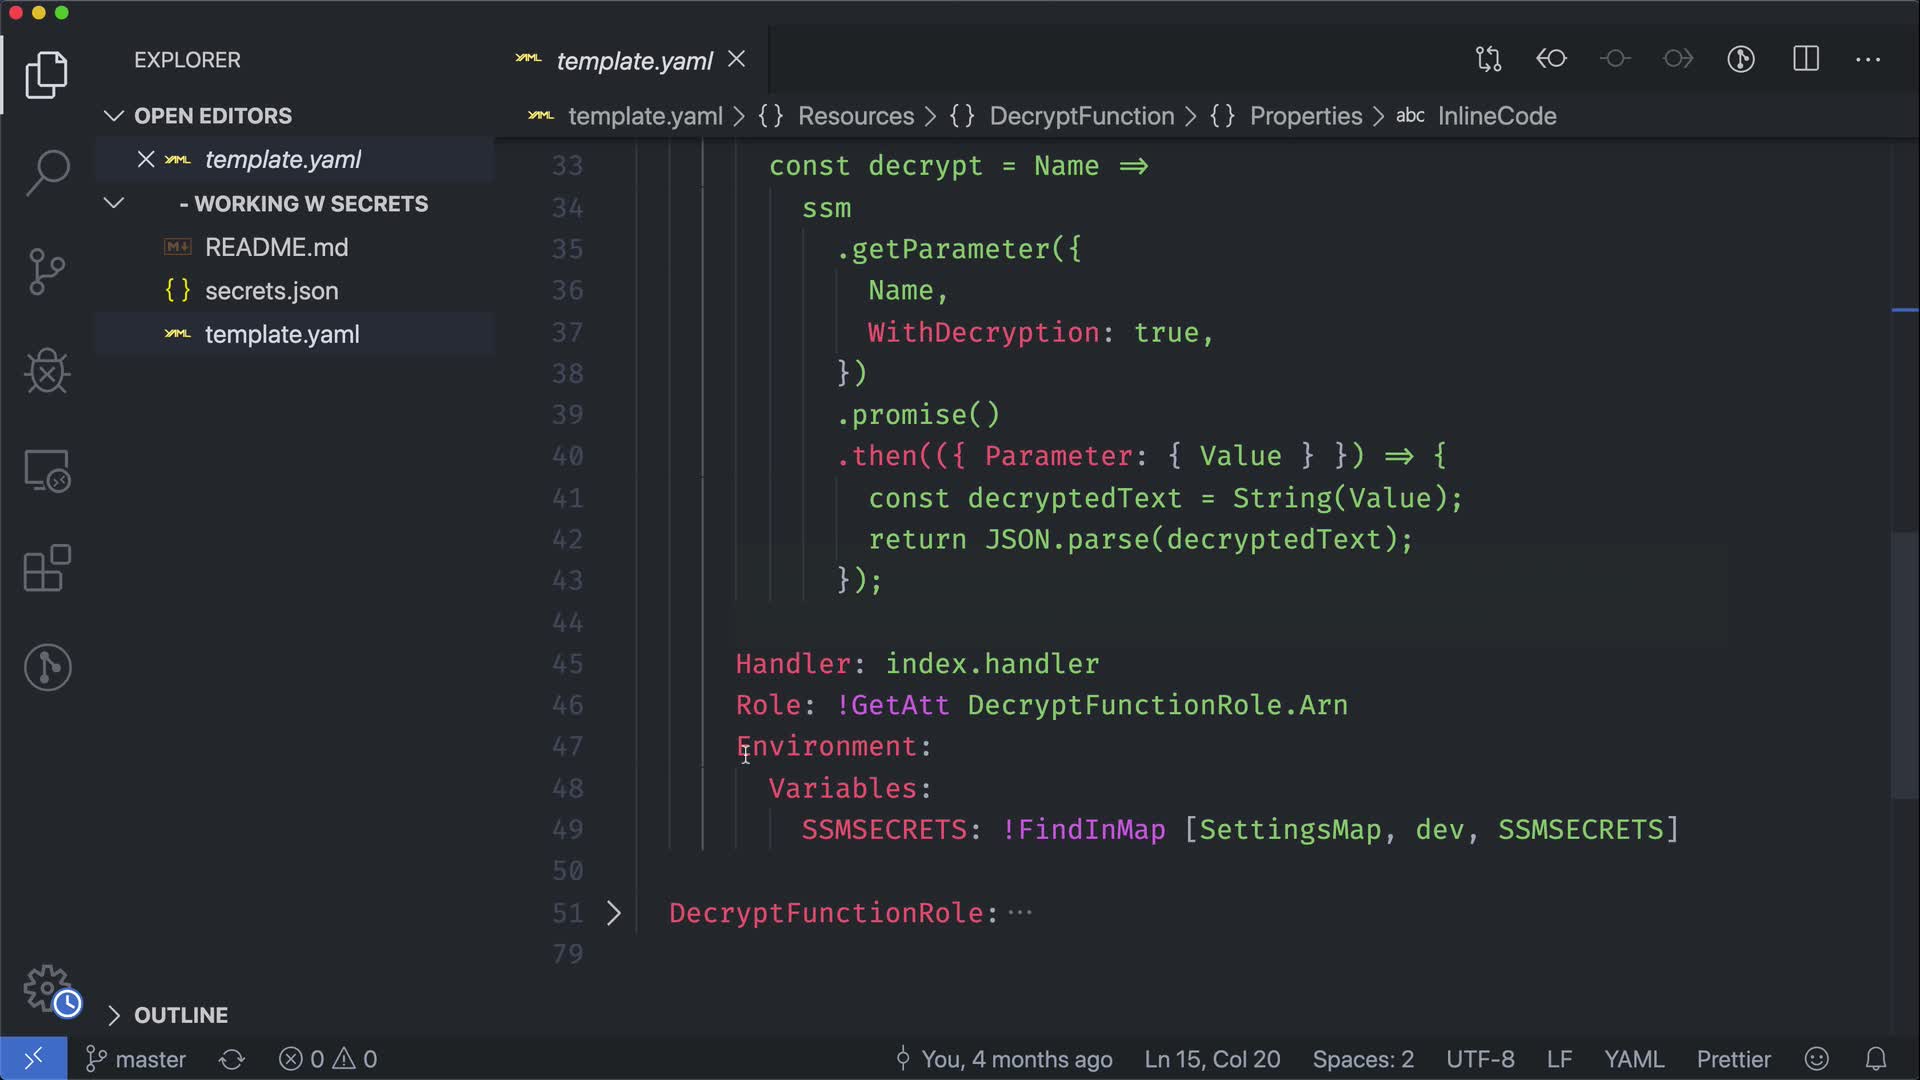Click the vertical scrollbar thumb in editor
Viewport: 1920px width, 1080px height.
pos(1904,665)
